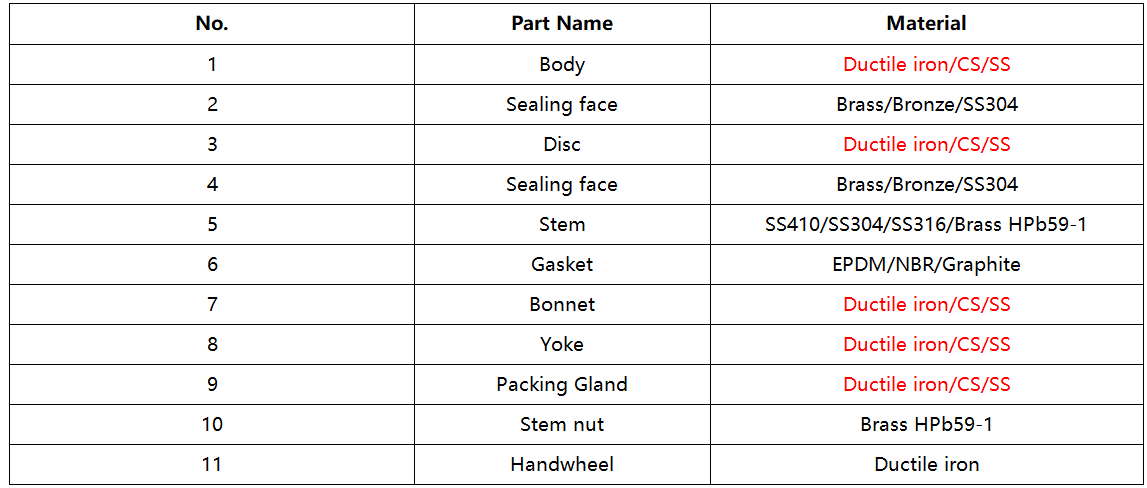Click the Stem nut row's Brass HPb59-1 material
Viewport: 1147px width, 488px height.
click(x=926, y=425)
